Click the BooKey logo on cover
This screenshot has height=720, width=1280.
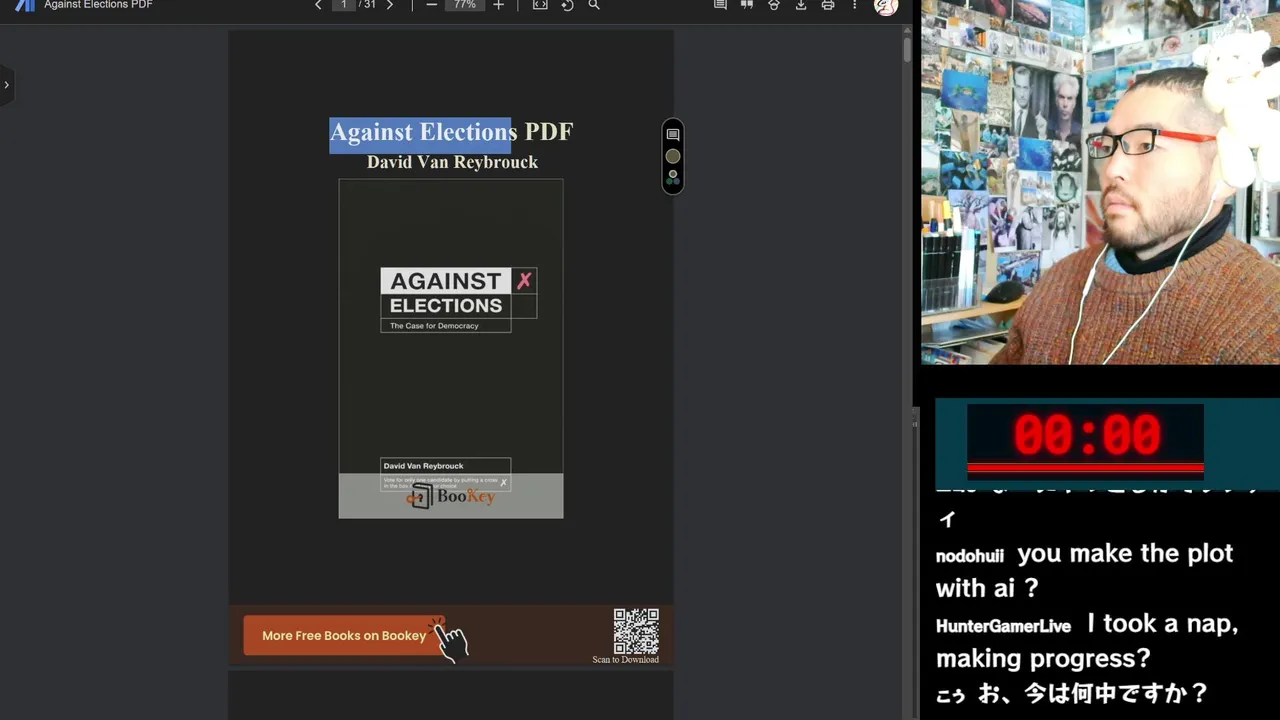coord(451,496)
